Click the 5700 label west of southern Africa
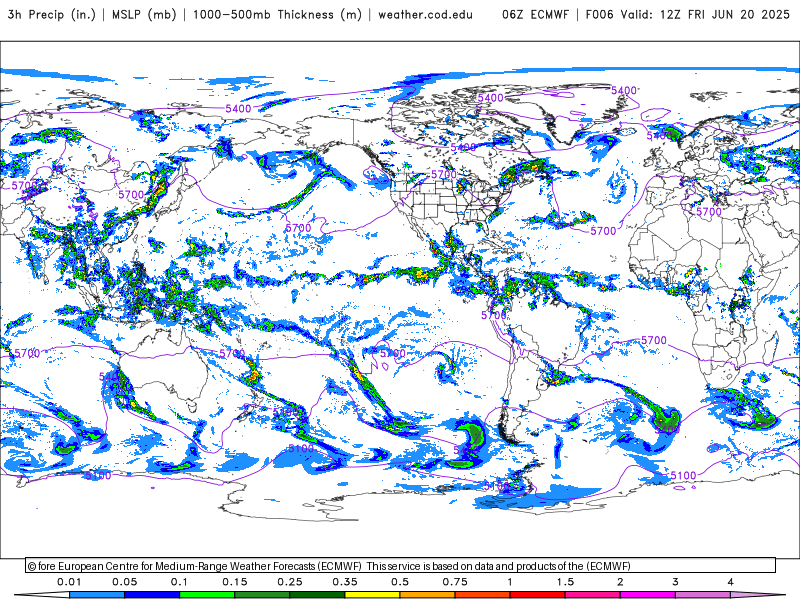This screenshot has width=800, height=600. (x=654, y=340)
